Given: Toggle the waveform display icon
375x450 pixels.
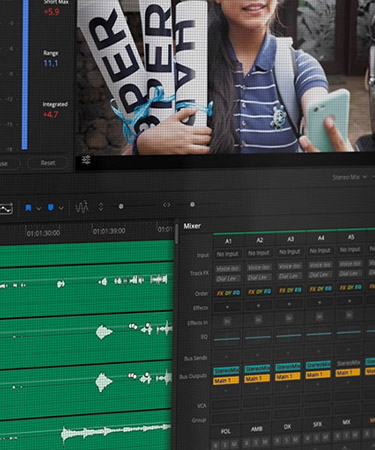Looking at the screenshot, I should click(x=82, y=207).
